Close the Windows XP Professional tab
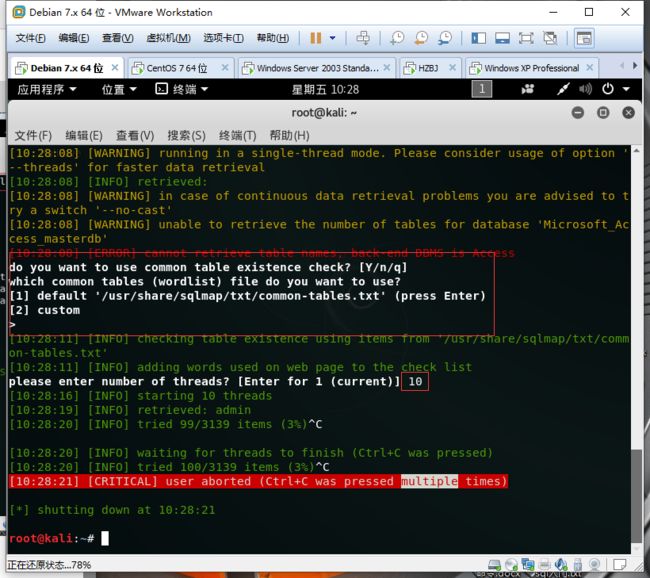650x578 pixels. coord(589,67)
